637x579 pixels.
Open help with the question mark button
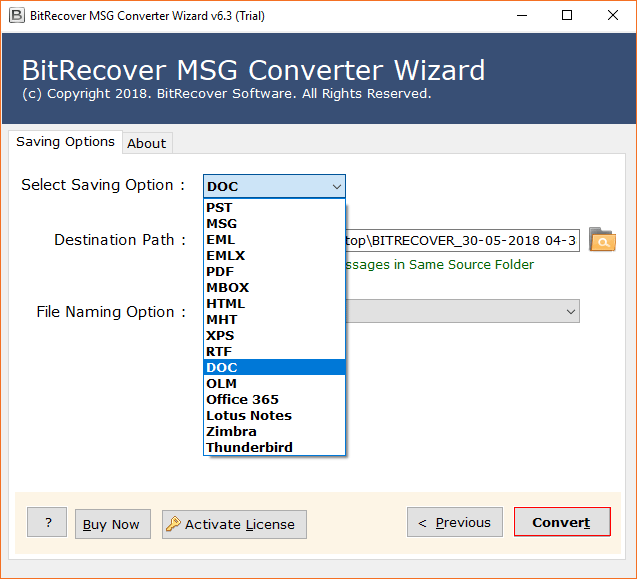pos(47,522)
